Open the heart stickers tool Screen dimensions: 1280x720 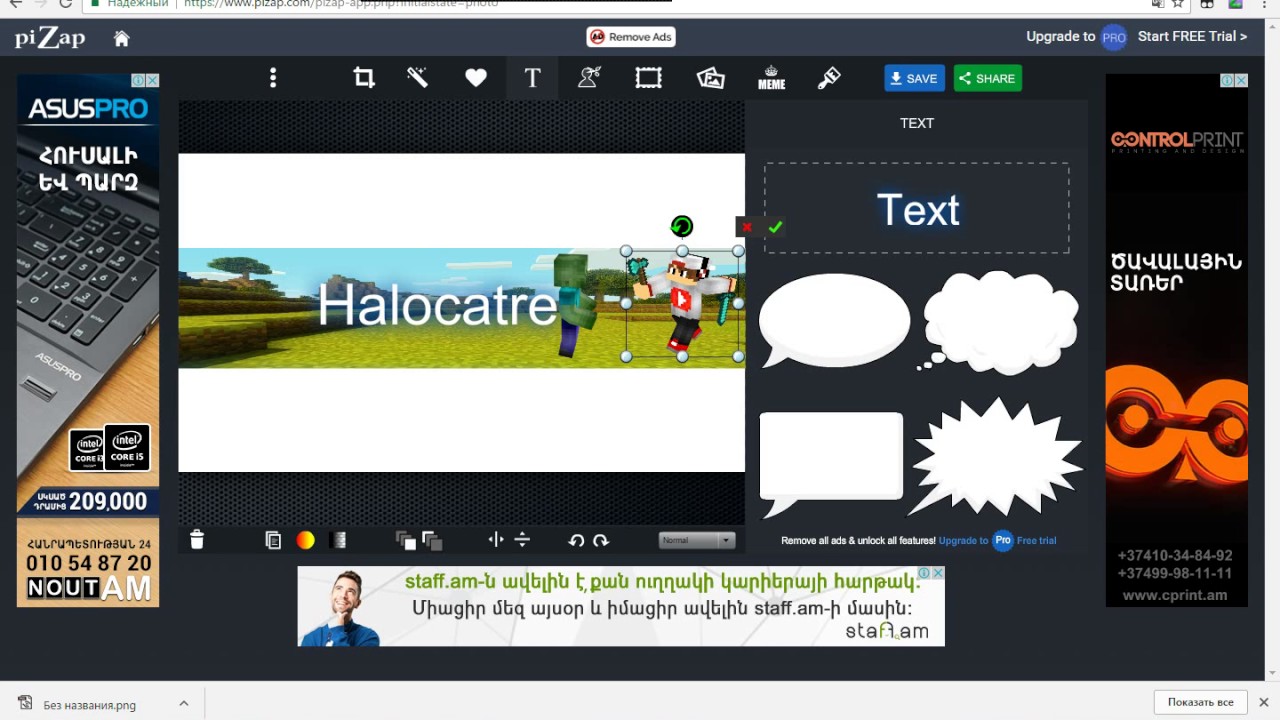[476, 78]
